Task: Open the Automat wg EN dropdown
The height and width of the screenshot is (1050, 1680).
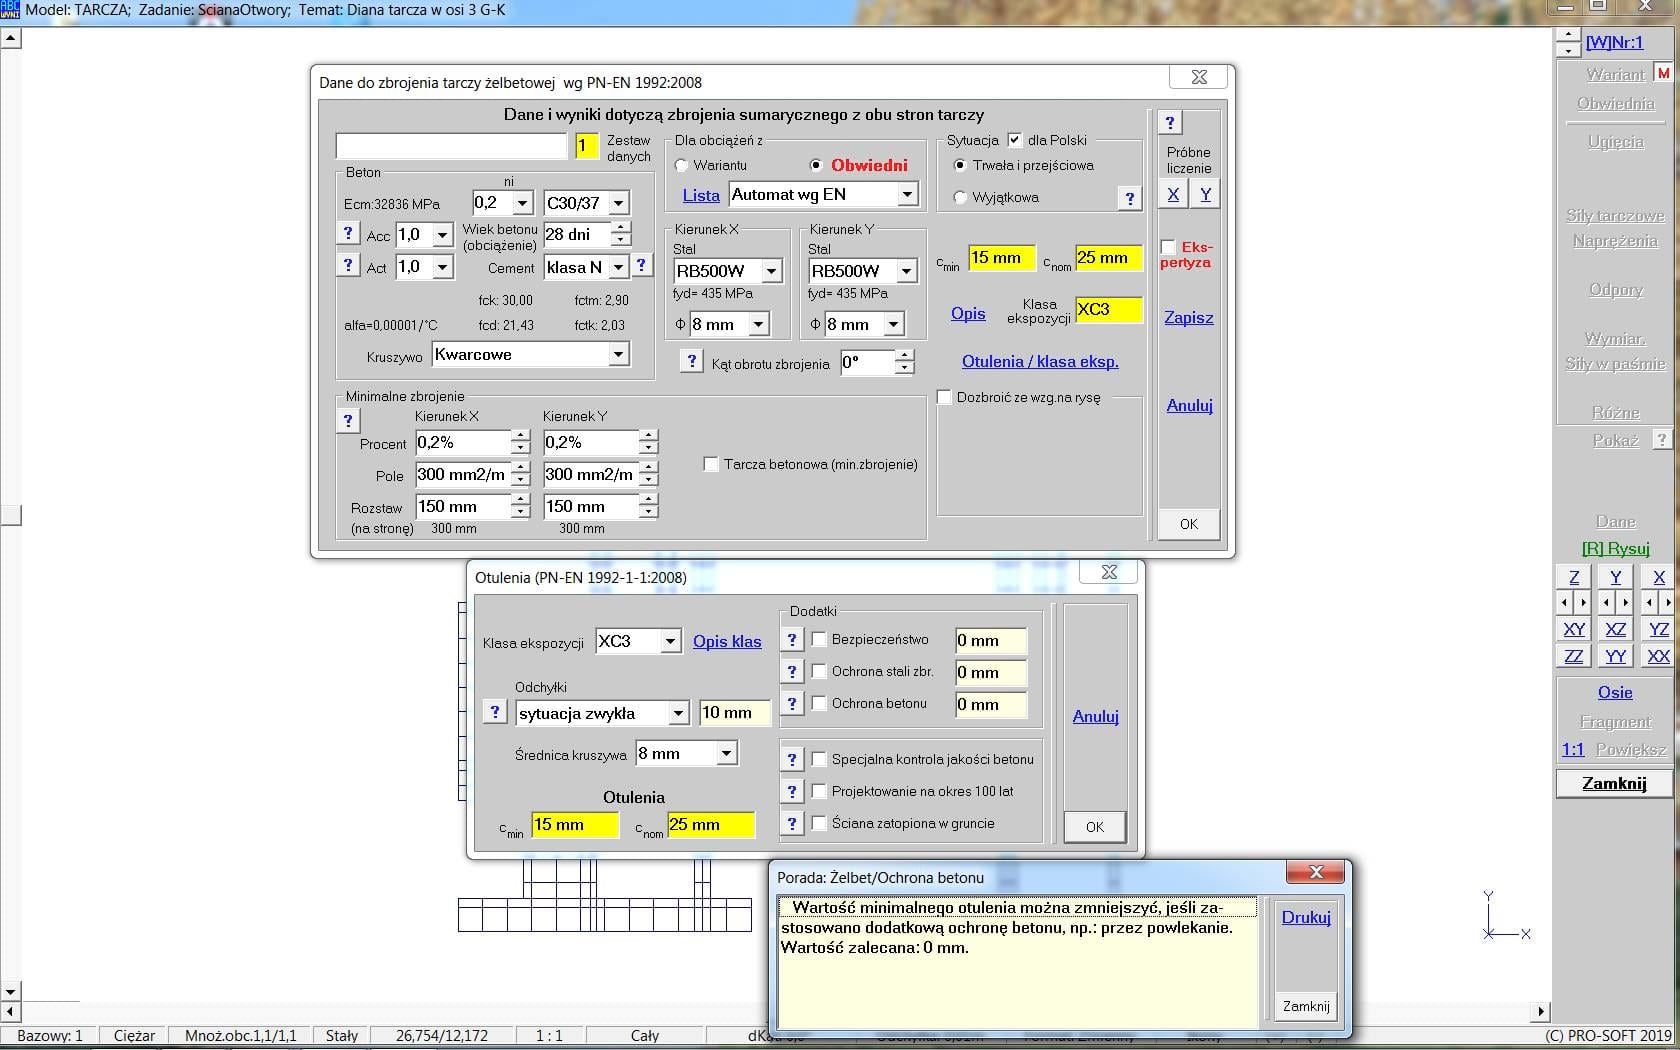Action: point(907,195)
